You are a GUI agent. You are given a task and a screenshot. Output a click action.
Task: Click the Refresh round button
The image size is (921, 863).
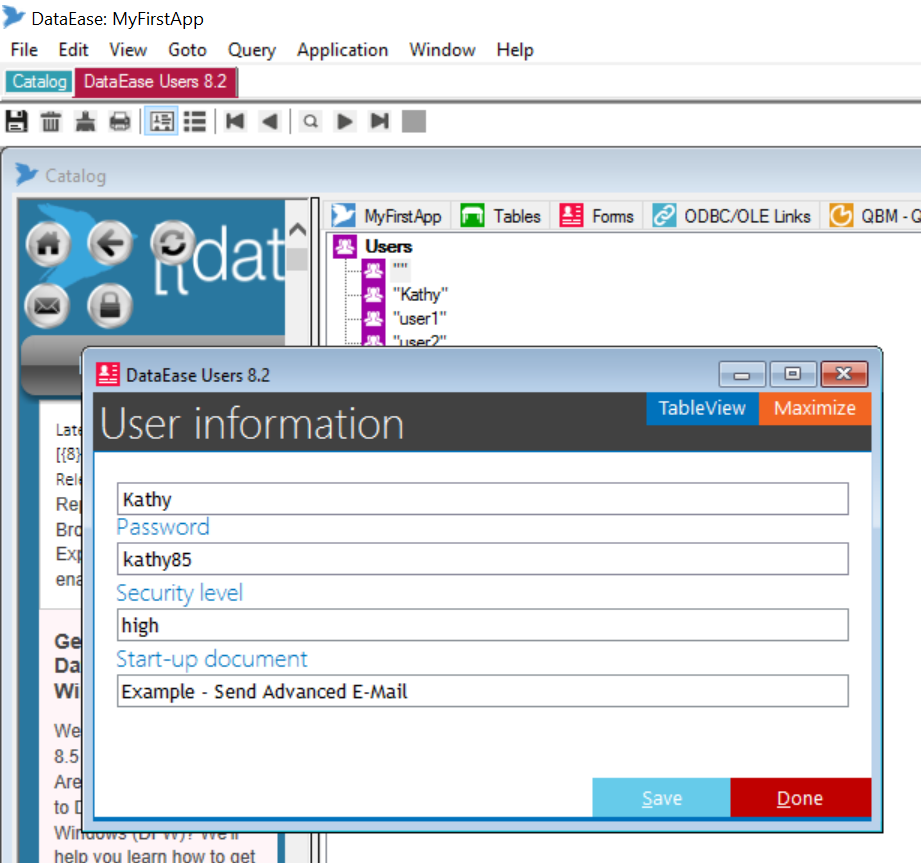click(172, 243)
